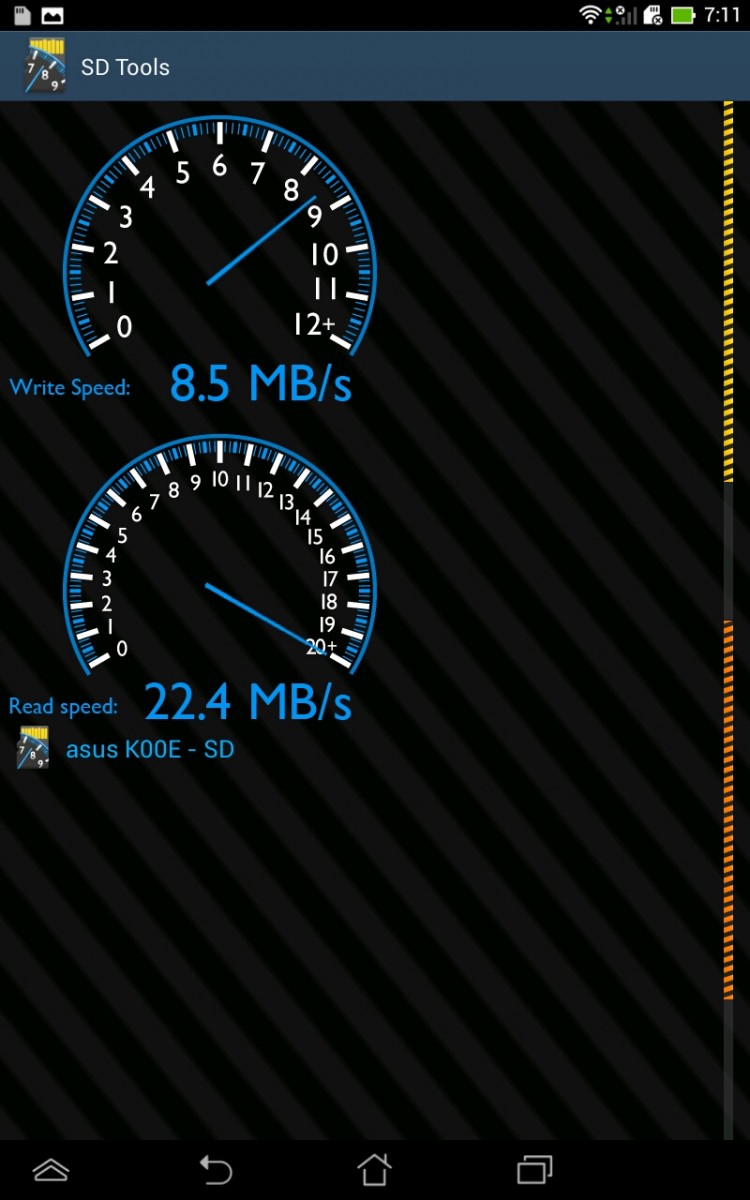Click the orange striped progress bar
This screenshot has width=750, height=1200.
pyautogui.click(x=728, y=811)
